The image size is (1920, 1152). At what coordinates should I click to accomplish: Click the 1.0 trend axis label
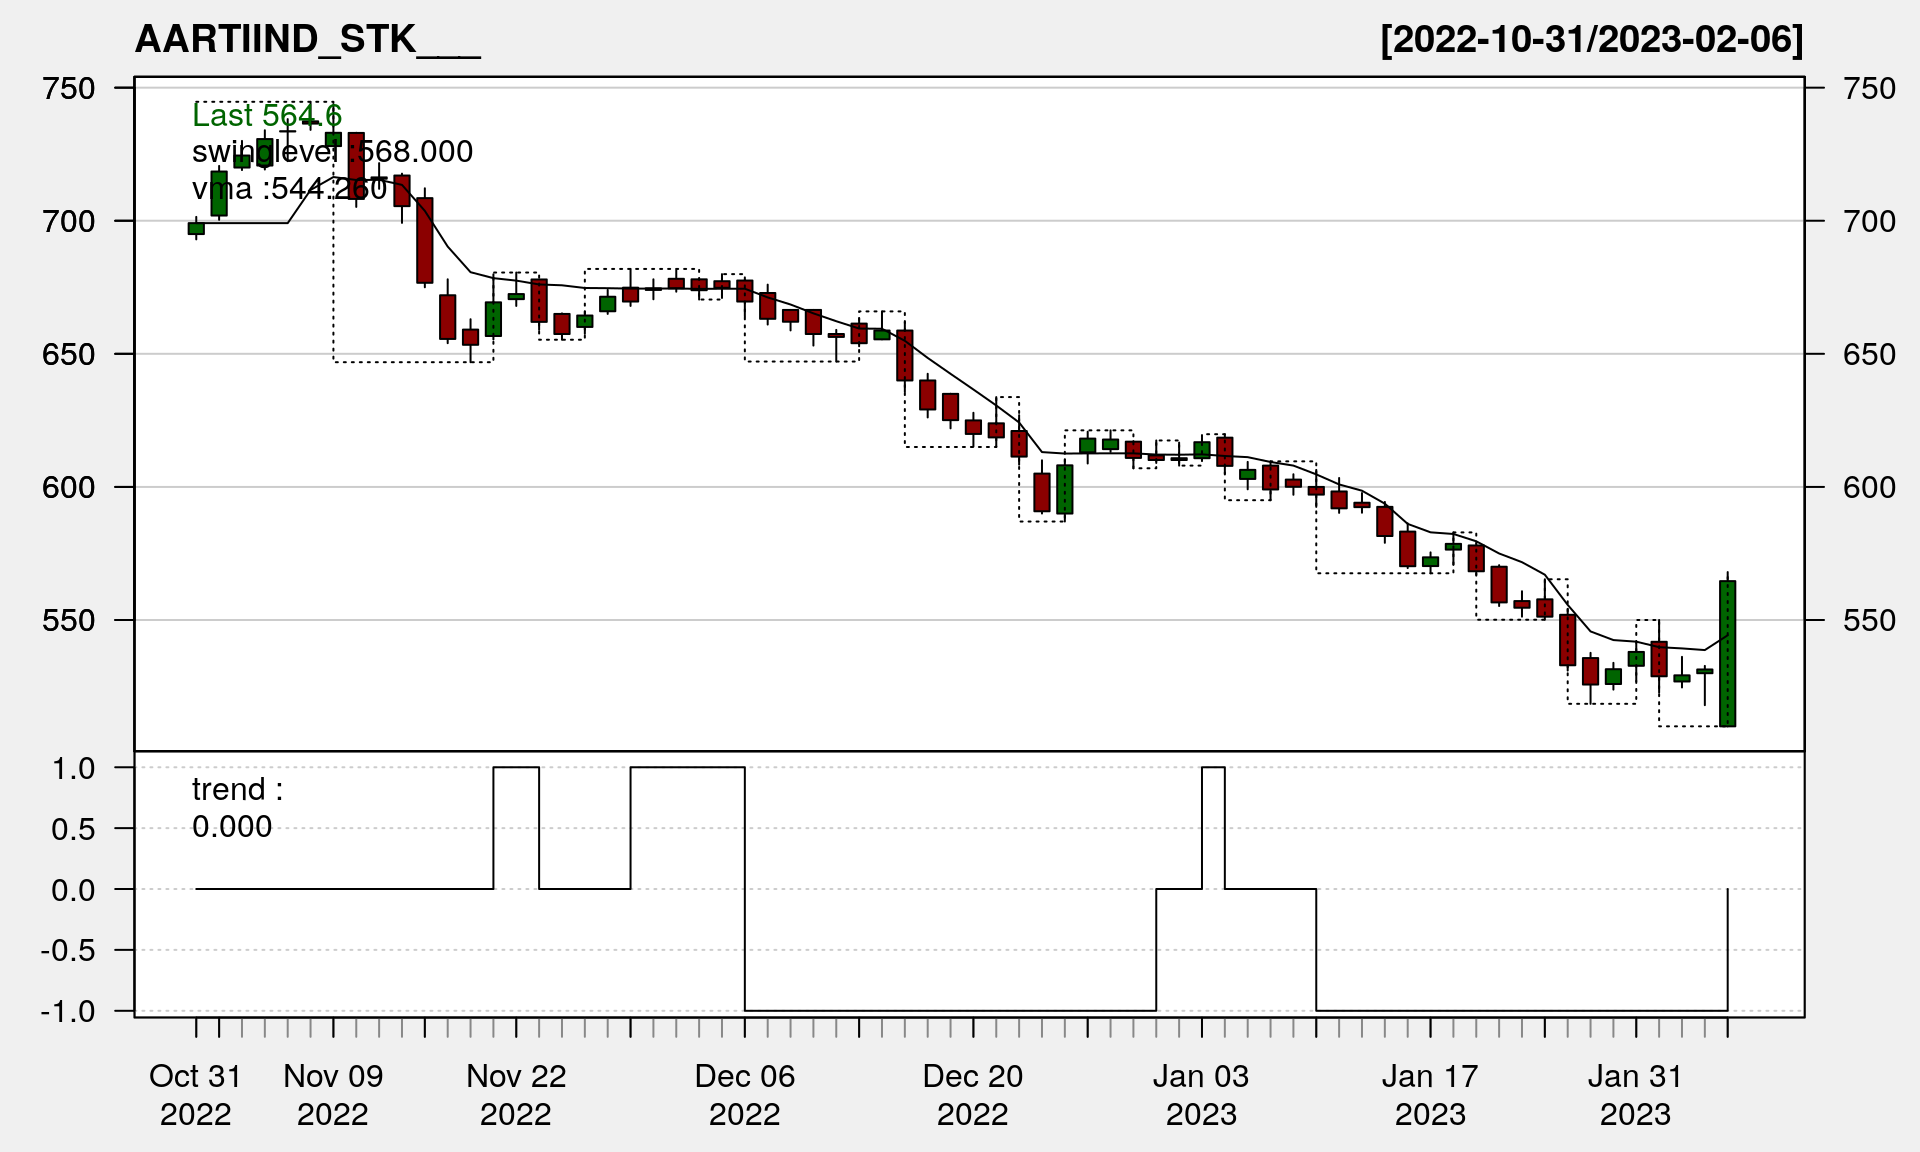[74, 769]
